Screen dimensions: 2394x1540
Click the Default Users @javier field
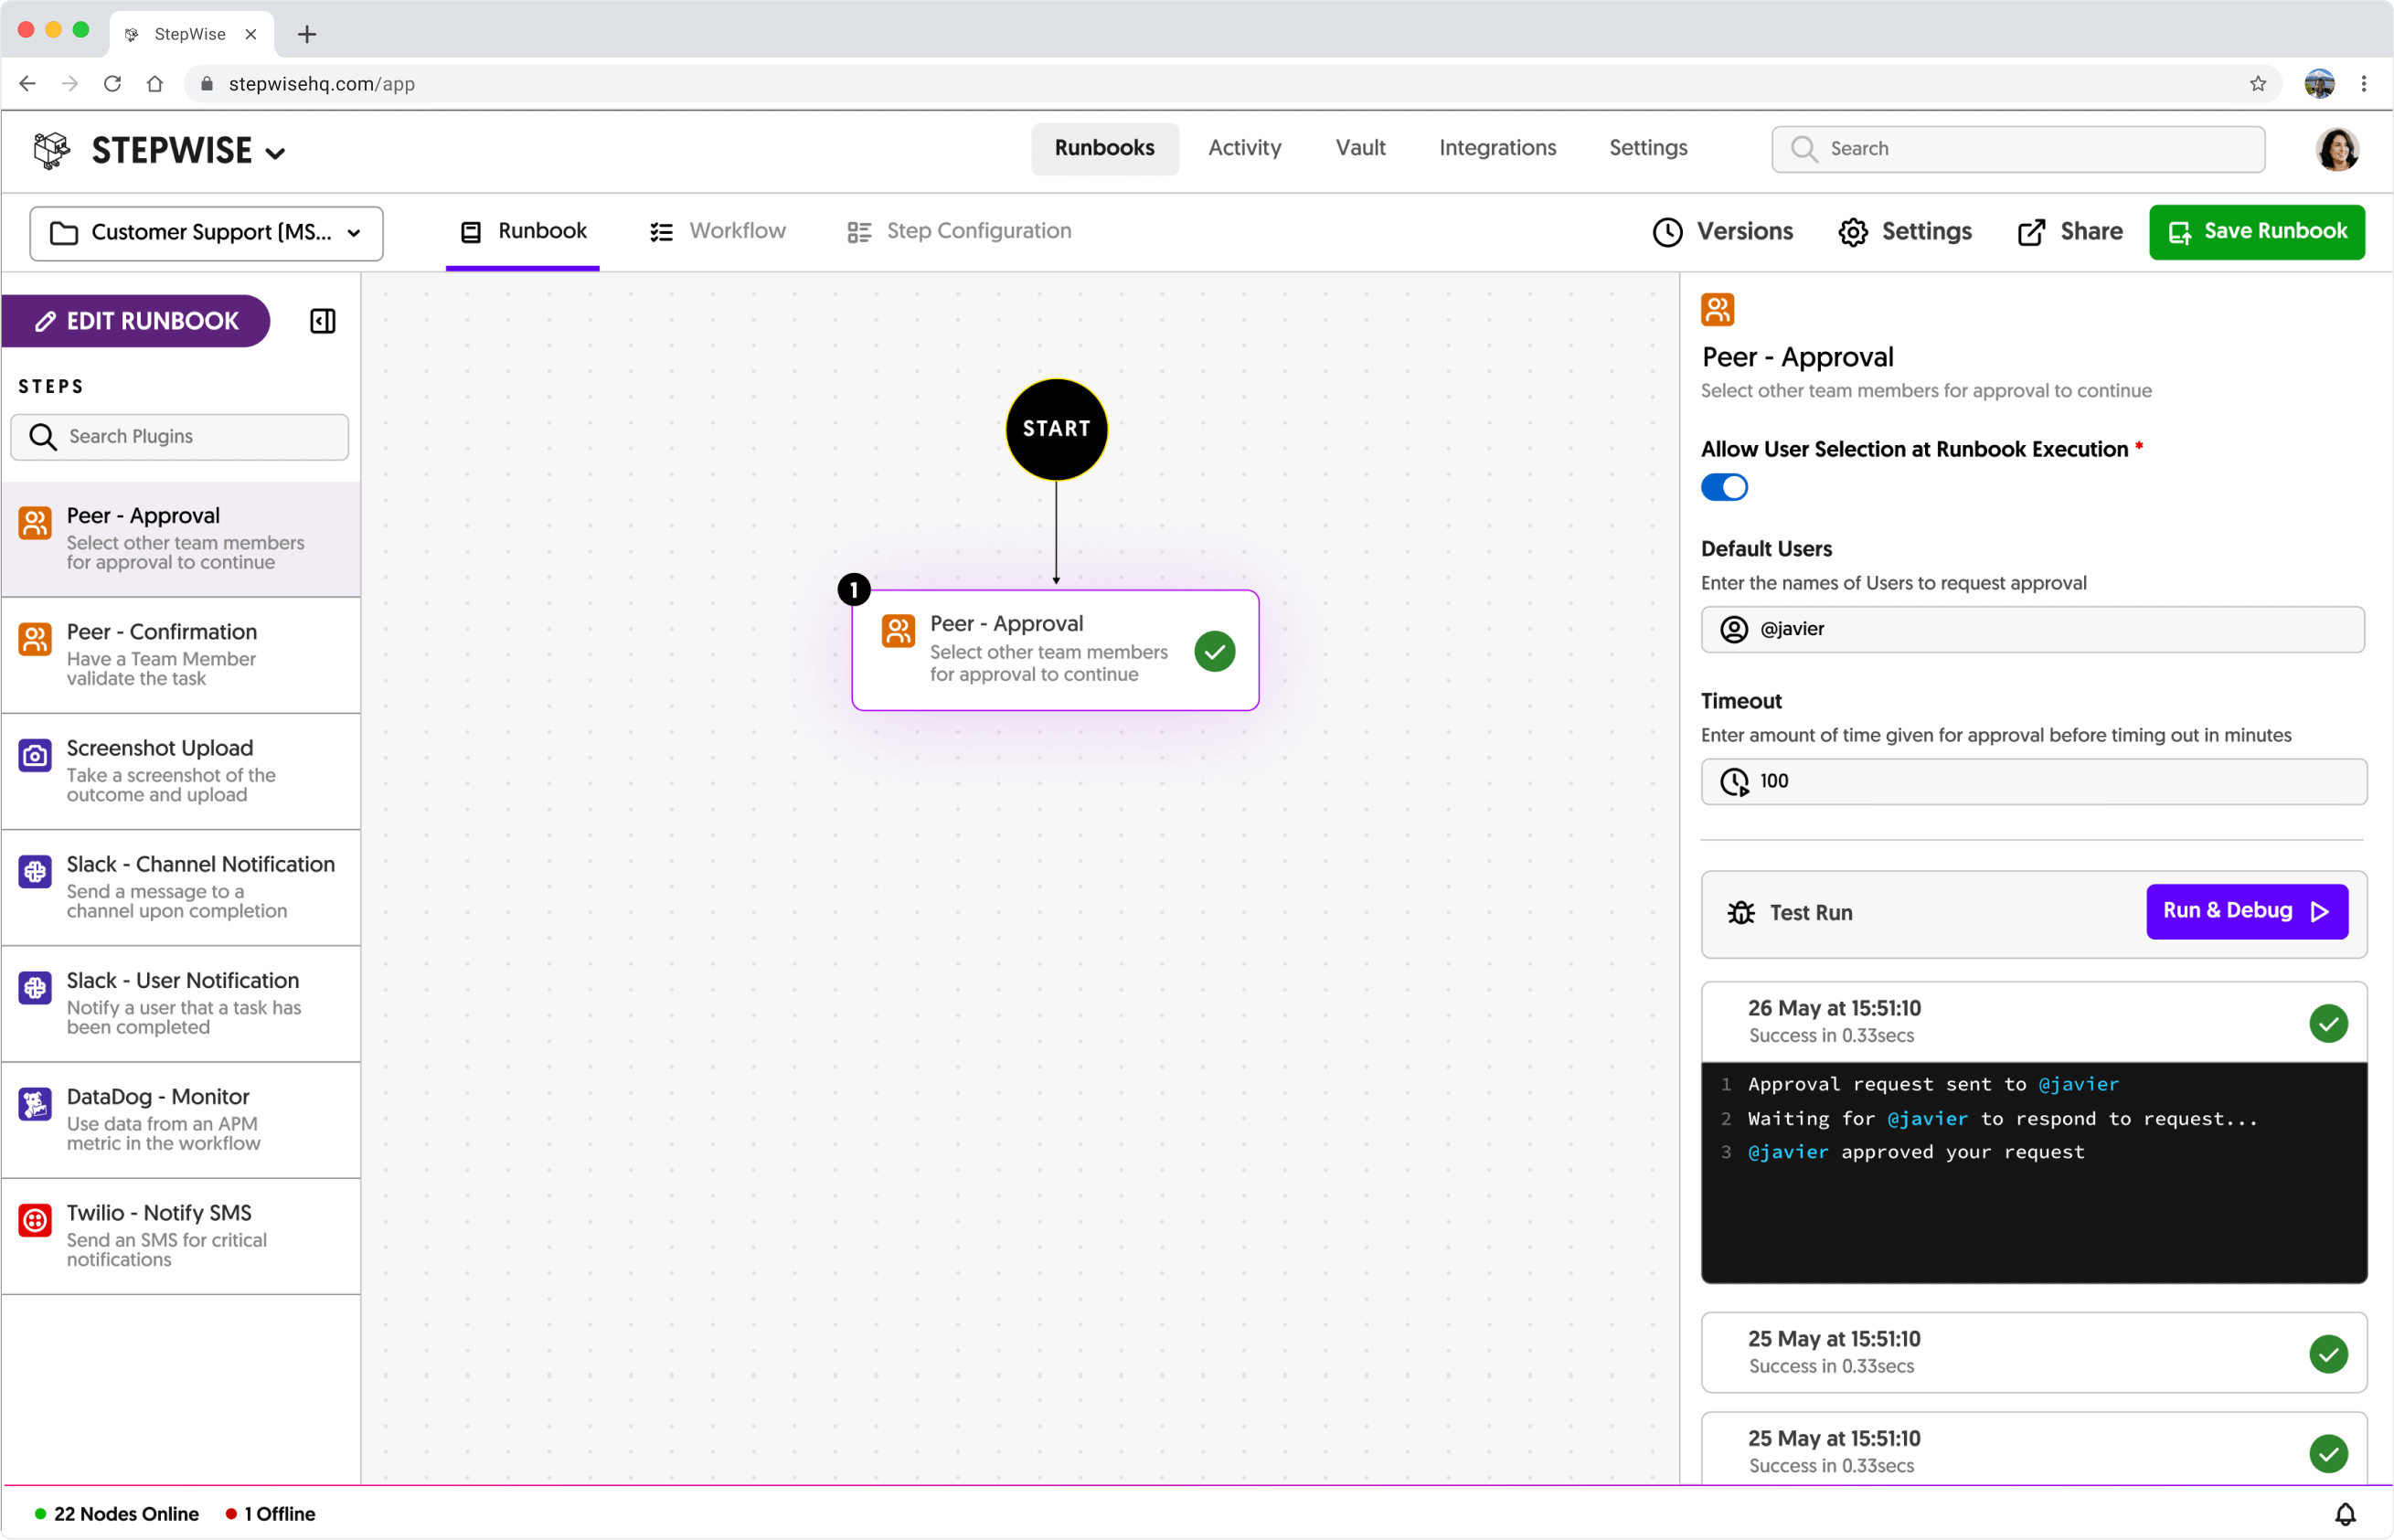[x=2033, y=629]
